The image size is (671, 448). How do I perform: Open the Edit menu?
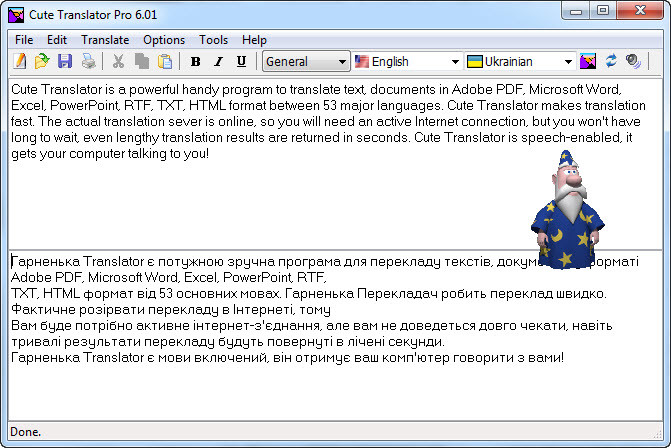[57, 40]
